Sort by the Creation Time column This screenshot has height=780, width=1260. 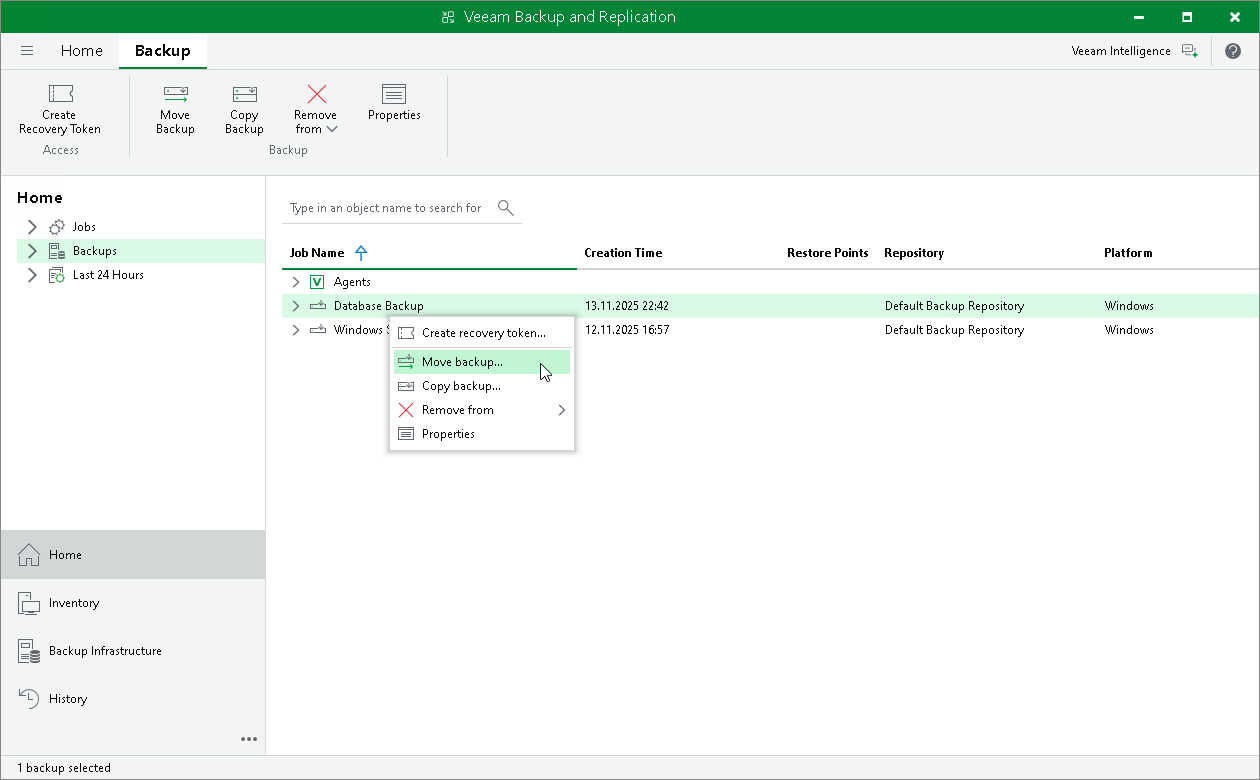pyautogui.click(x=623, y=253)
